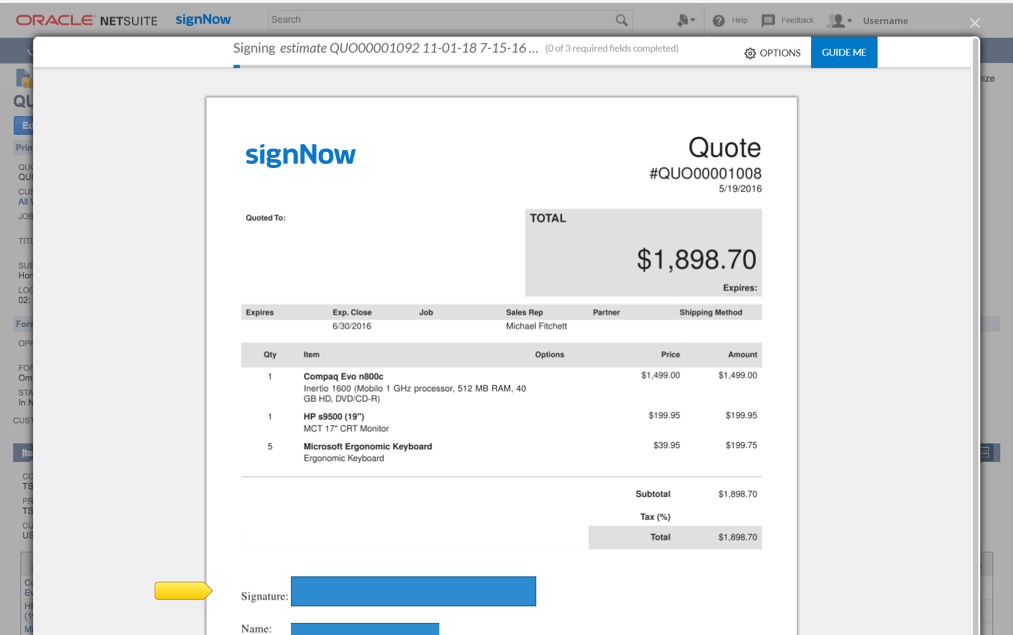The image size is (1013, 635).
Task: Click the blue Name field
Action: [x=365, y=628]
